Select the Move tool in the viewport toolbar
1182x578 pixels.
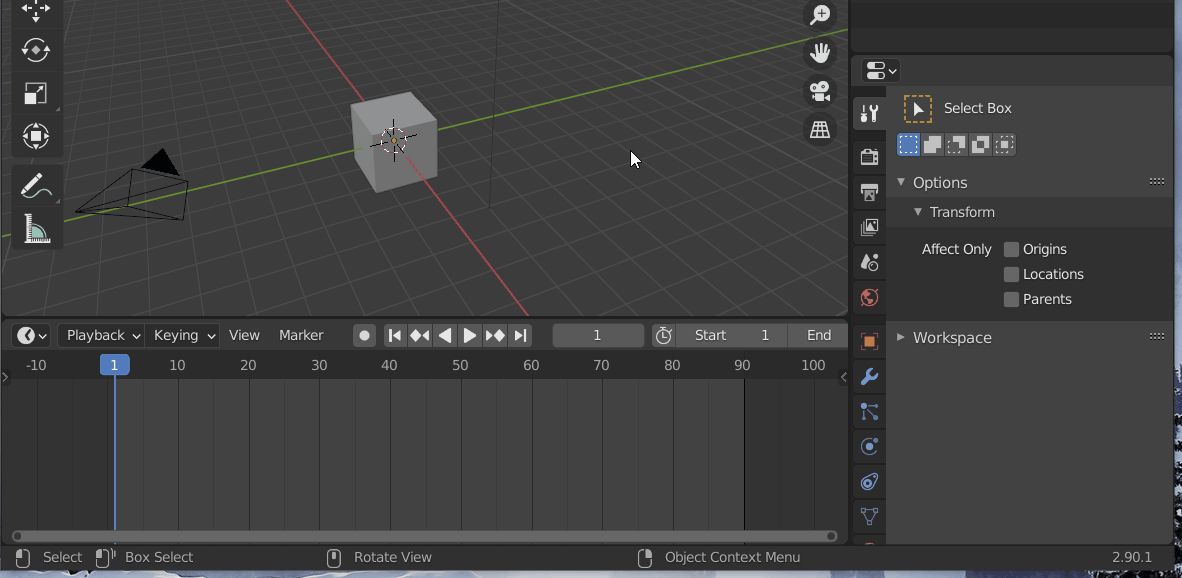click(35, 11)
